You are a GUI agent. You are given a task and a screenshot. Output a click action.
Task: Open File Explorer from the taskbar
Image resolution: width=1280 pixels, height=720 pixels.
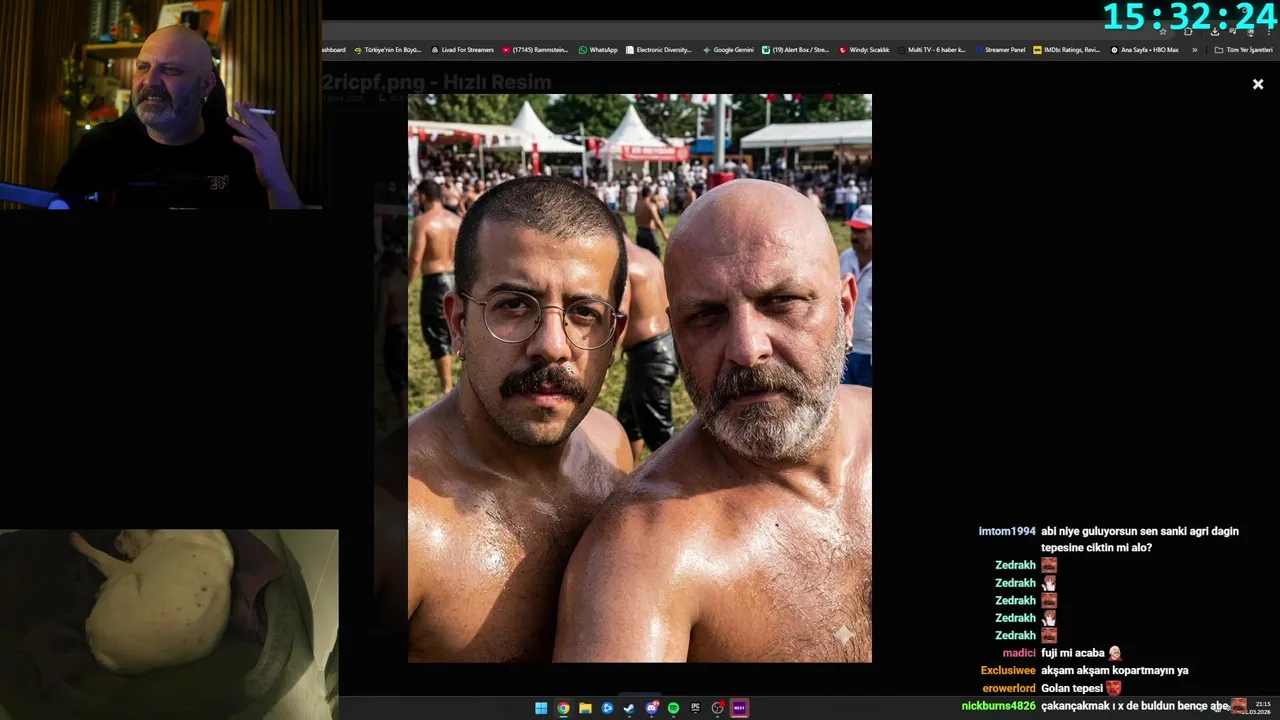(585, 708)
